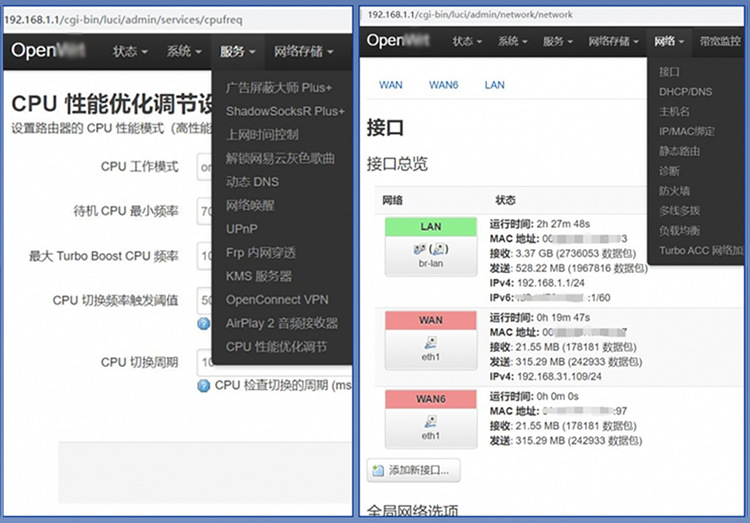The height and width of the screenshot is (523, 750).
Task: Select 静态路由 in the network menu
Action: [x=679, y=151]
